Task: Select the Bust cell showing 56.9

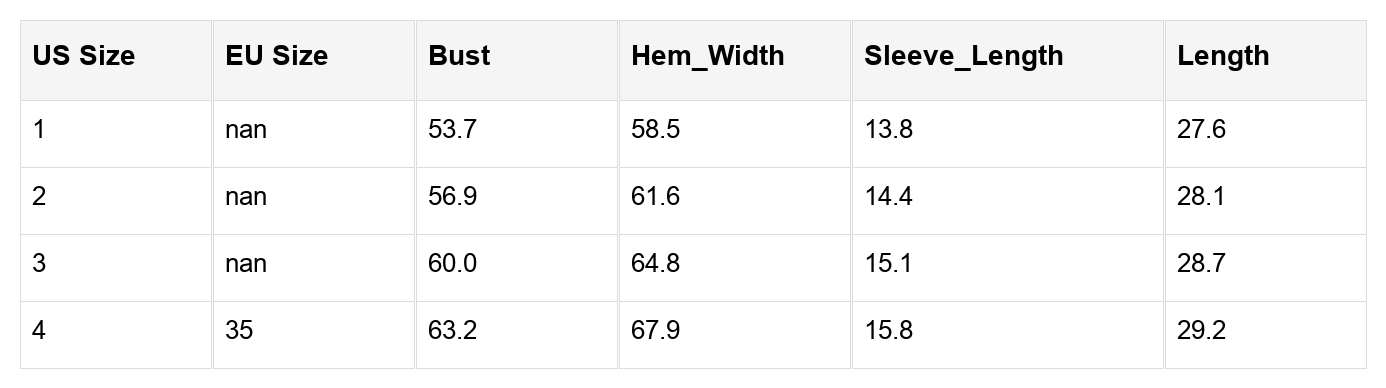Action: coord(516,201)
